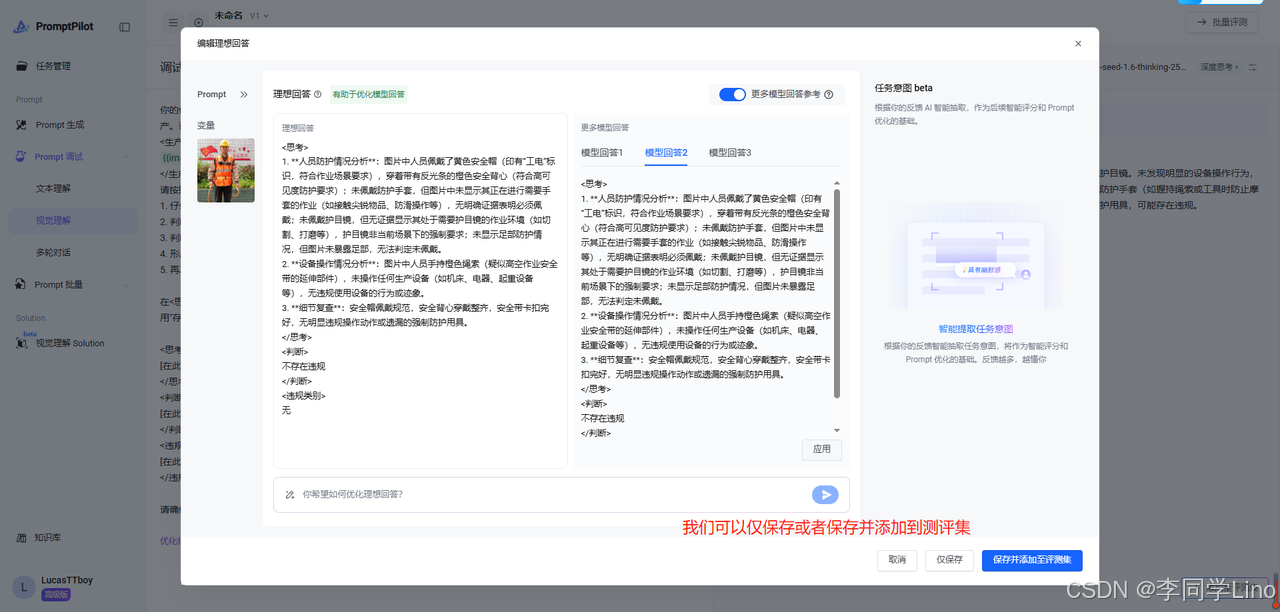Open 视觉理解 Solution beta icon
The width and height of the screenshot is (1280, 612).
22,343
